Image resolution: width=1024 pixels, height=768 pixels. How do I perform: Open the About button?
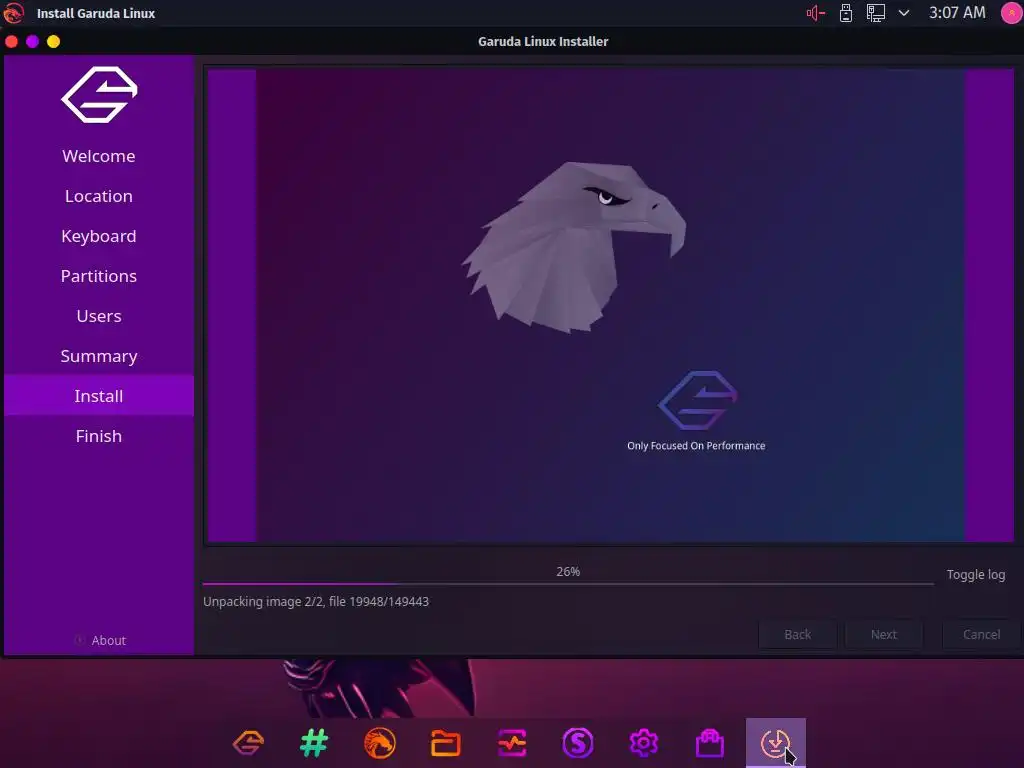100,640
